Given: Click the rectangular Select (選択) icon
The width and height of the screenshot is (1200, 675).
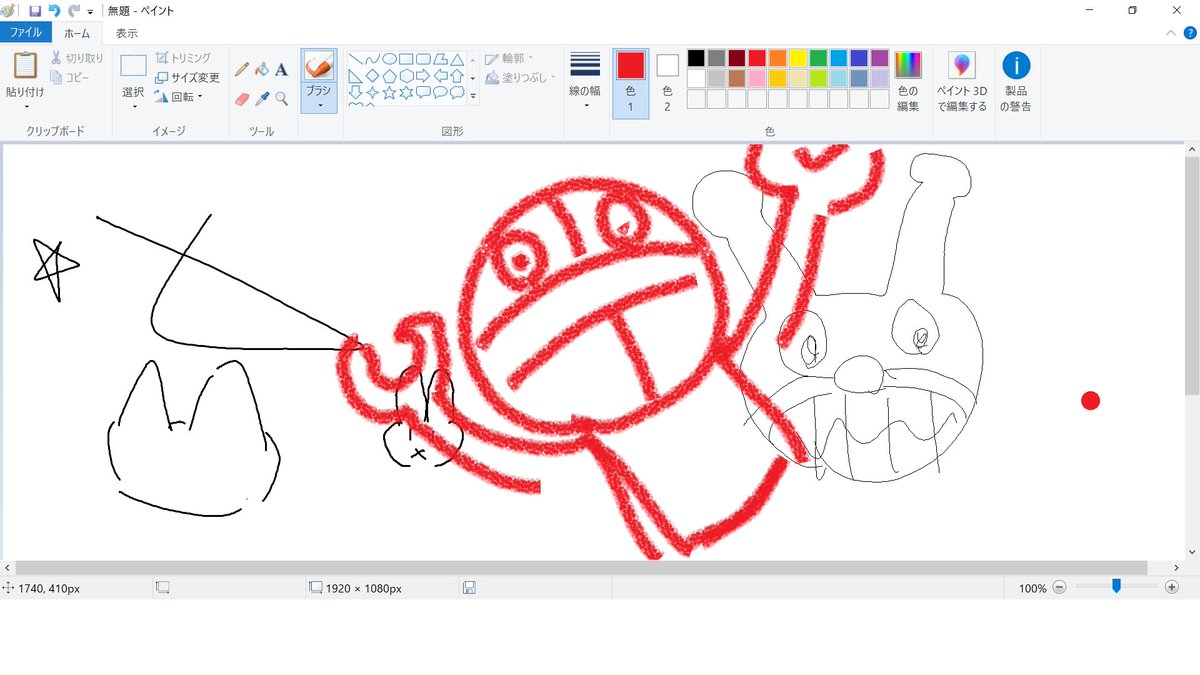Looking at the screenshot, I should (x=133, y=66).
